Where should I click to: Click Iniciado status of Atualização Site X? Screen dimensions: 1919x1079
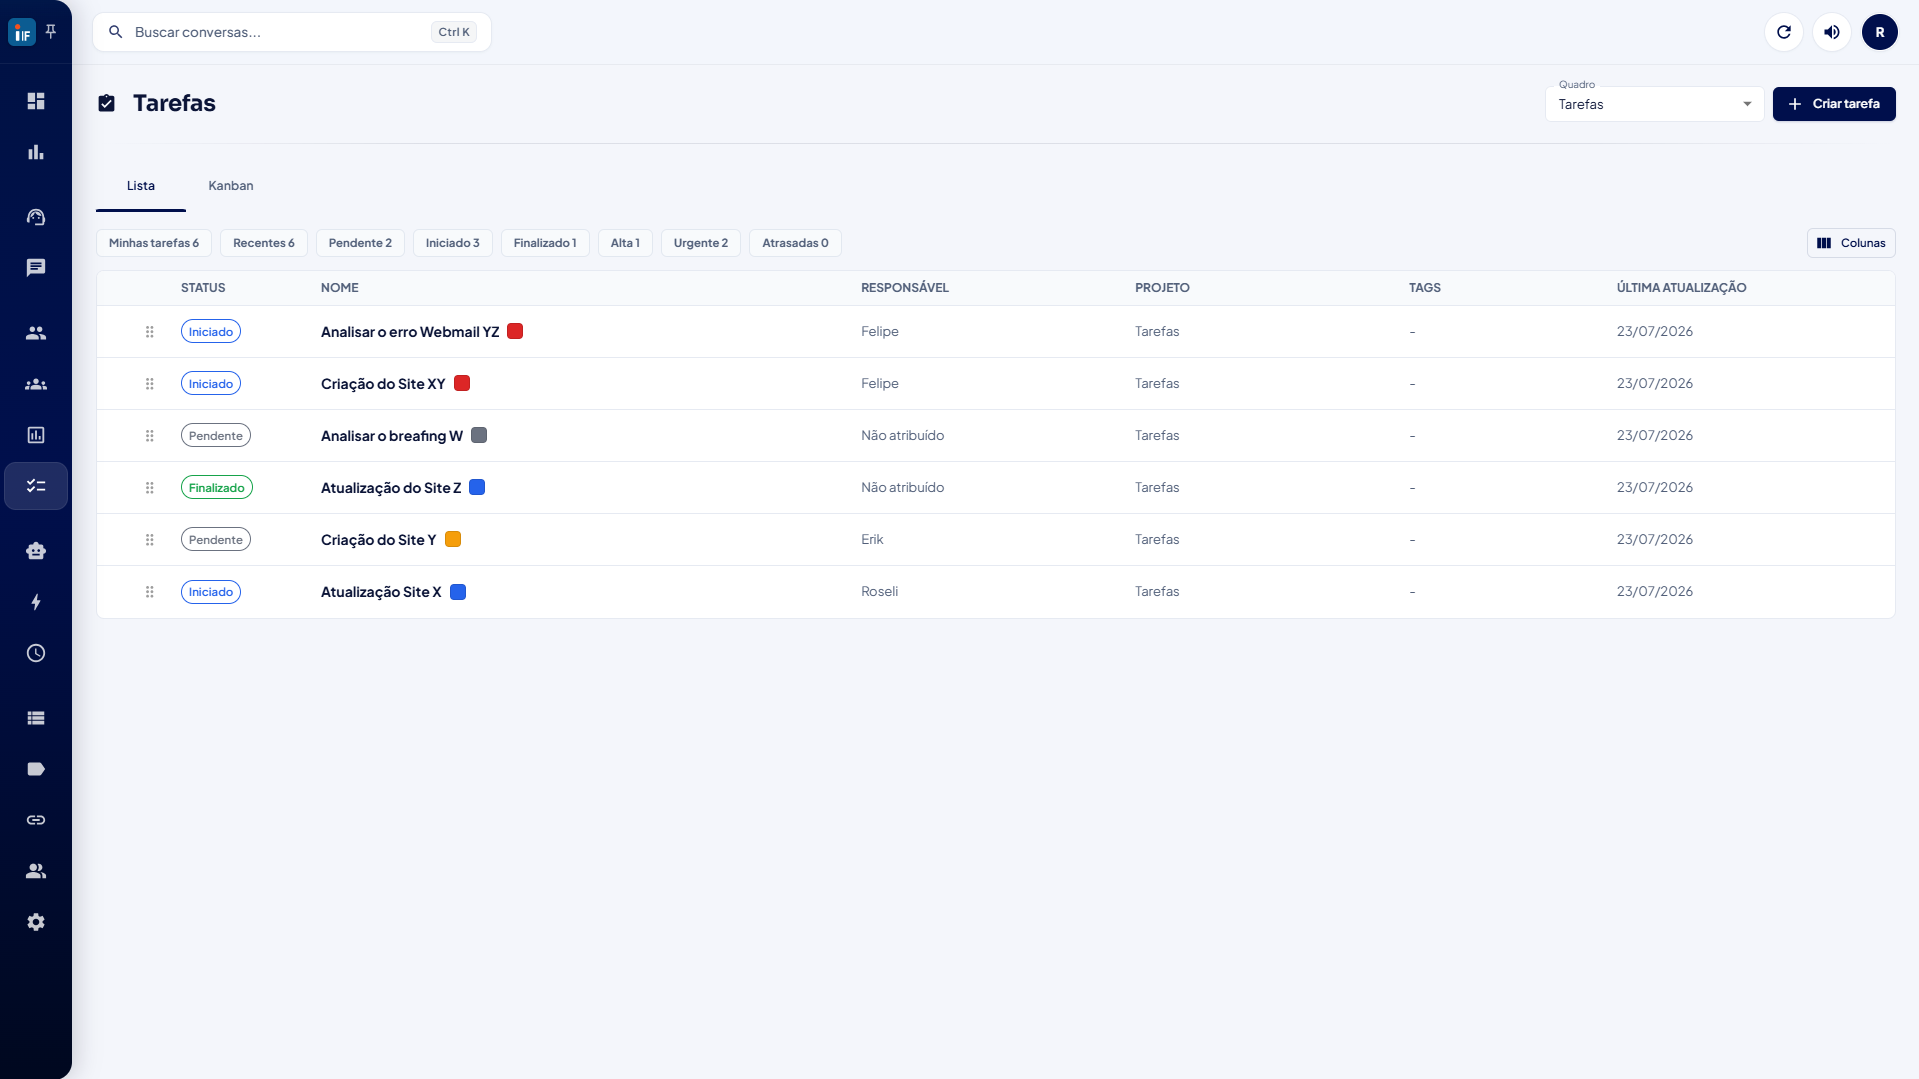(211, 592)
